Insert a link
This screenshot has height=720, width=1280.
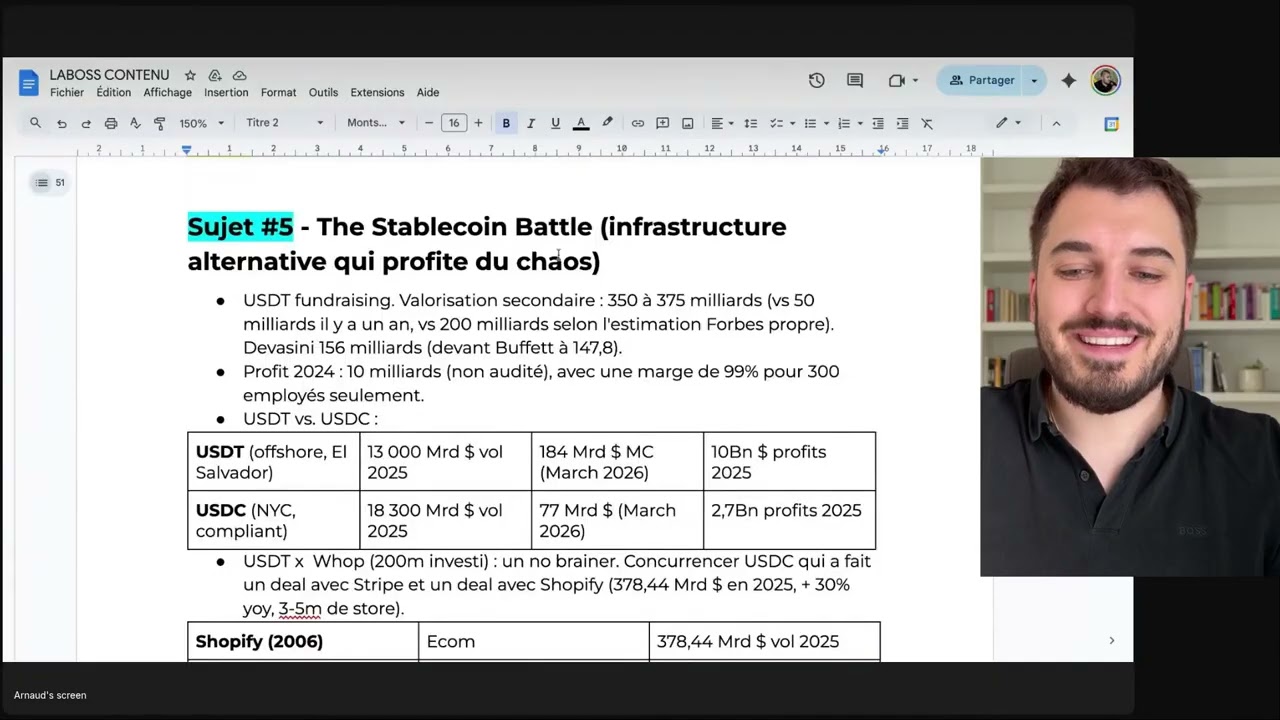638,123
